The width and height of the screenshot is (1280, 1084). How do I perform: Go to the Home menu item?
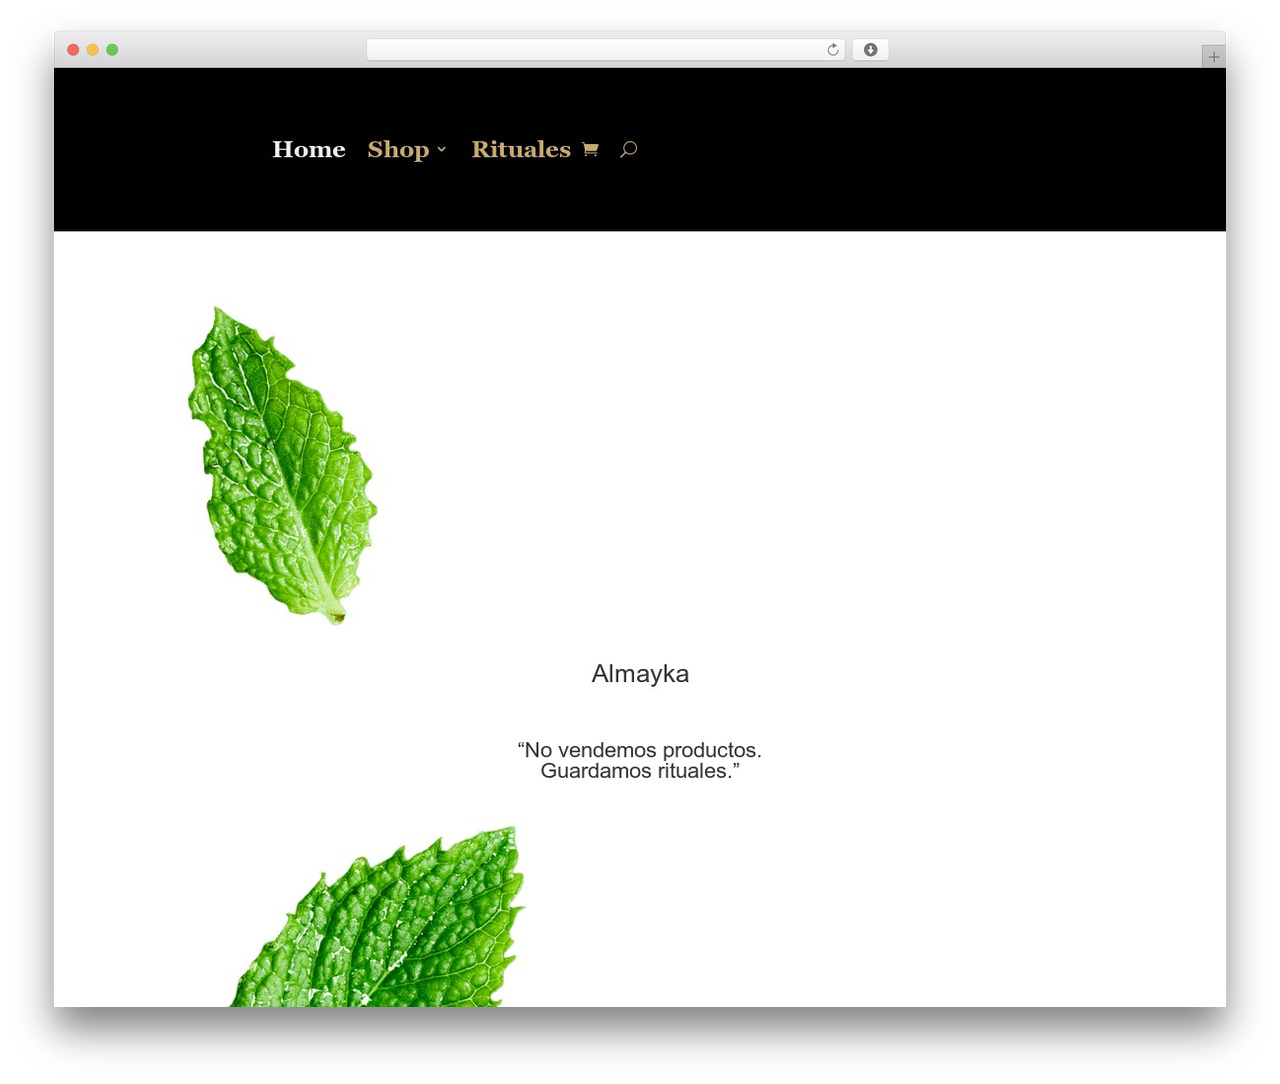click(309, 149)
